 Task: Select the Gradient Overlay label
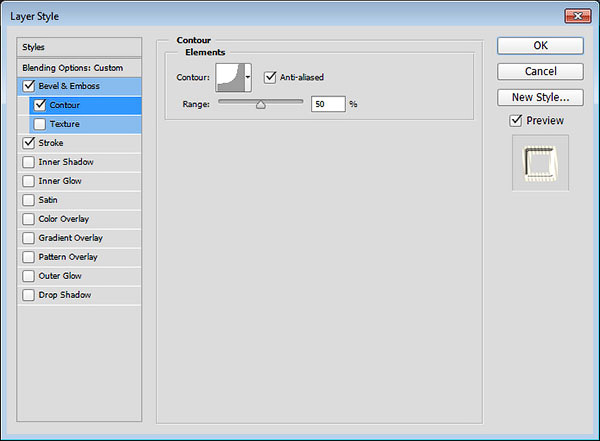pyautogui.click(x=70, y=238)
